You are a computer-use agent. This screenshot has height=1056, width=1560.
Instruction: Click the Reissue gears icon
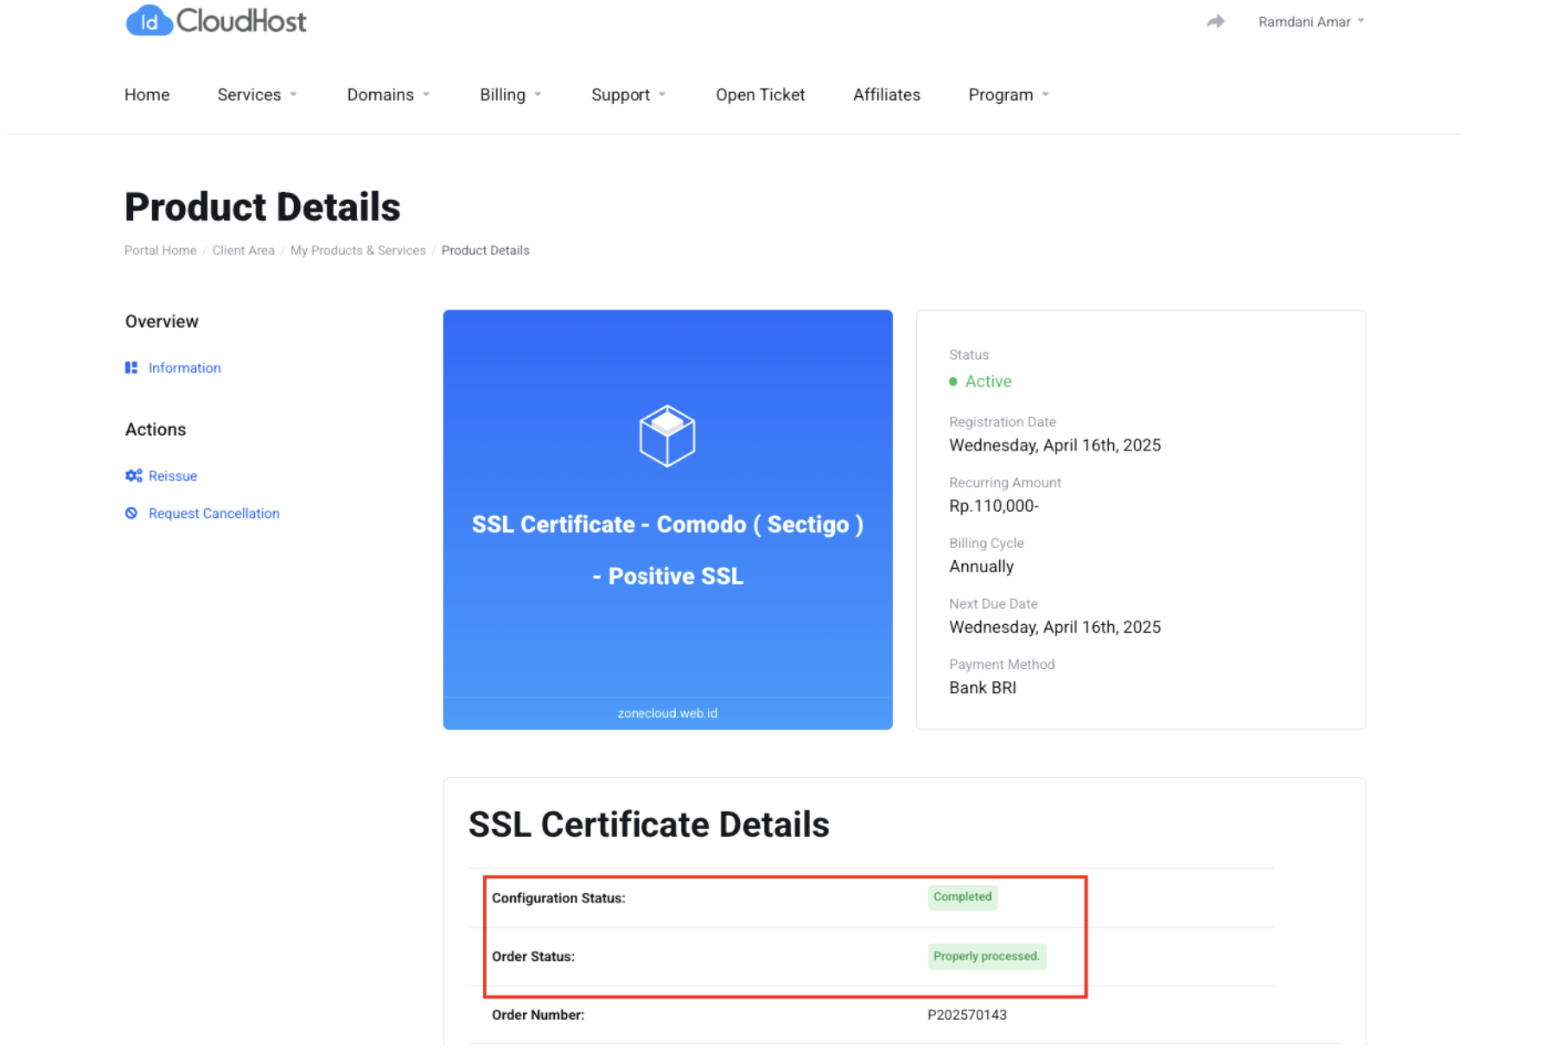click(133, 476)
